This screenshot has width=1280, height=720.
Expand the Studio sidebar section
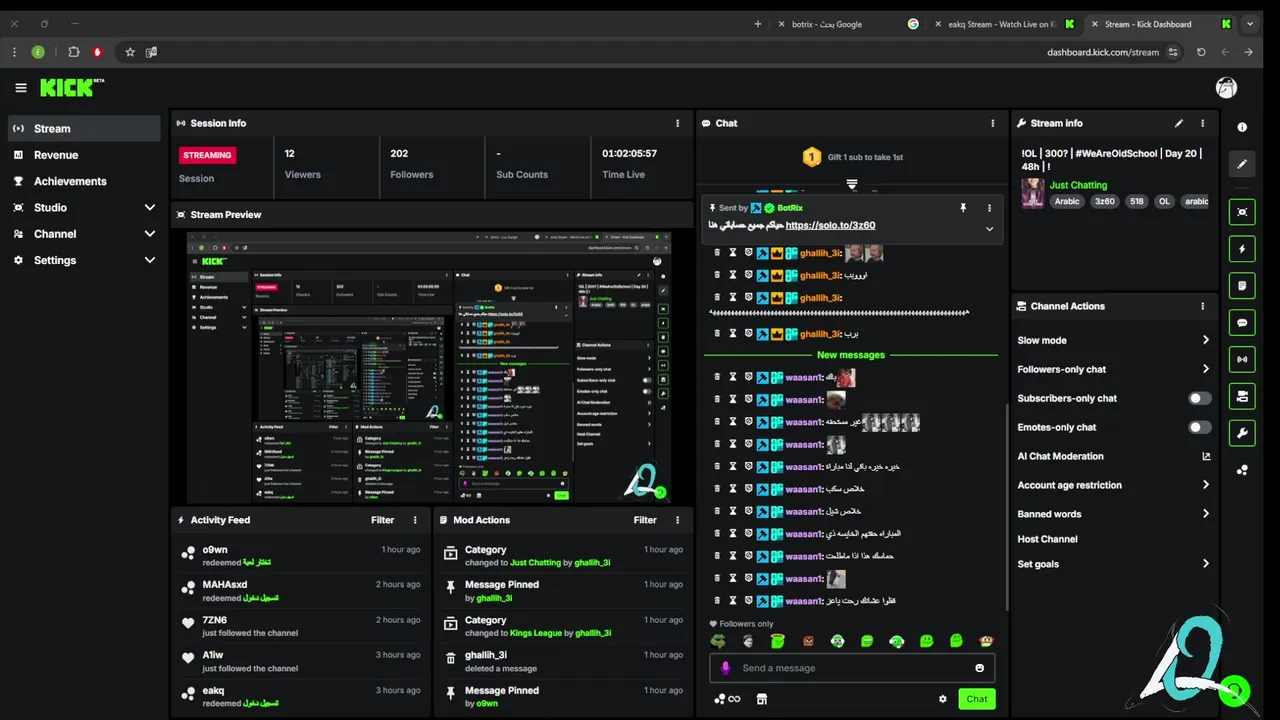coord(84,207)
